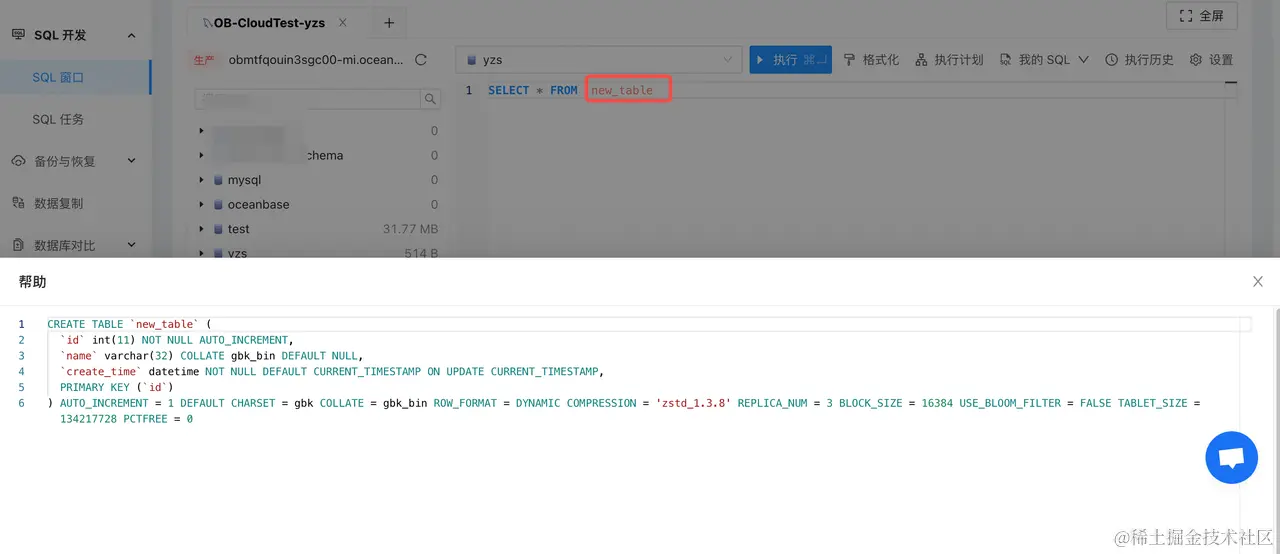Open 执行计划 for the query
The image size is (1280, 554).
coord(949,60)
